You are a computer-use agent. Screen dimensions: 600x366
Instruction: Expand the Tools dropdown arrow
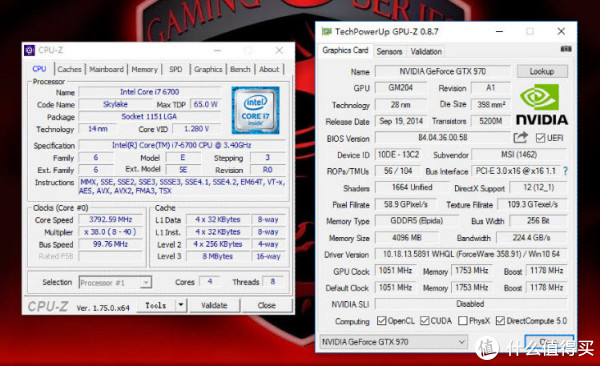click(x=181, y=305)
